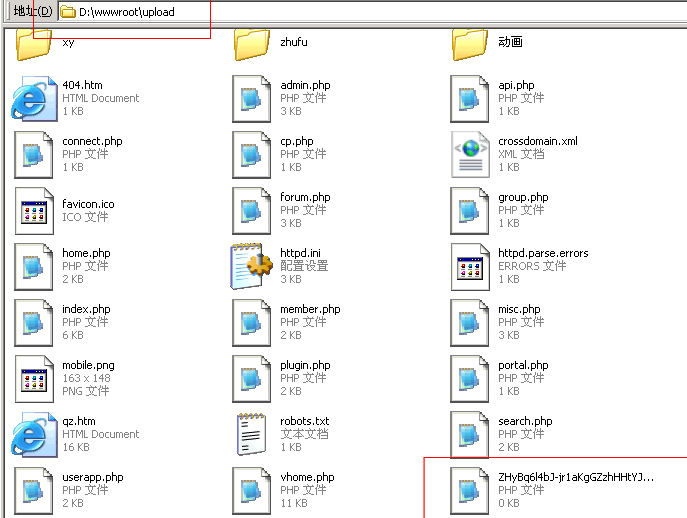
Task: Select the file name 'index.php'
Action: [86, 309]
